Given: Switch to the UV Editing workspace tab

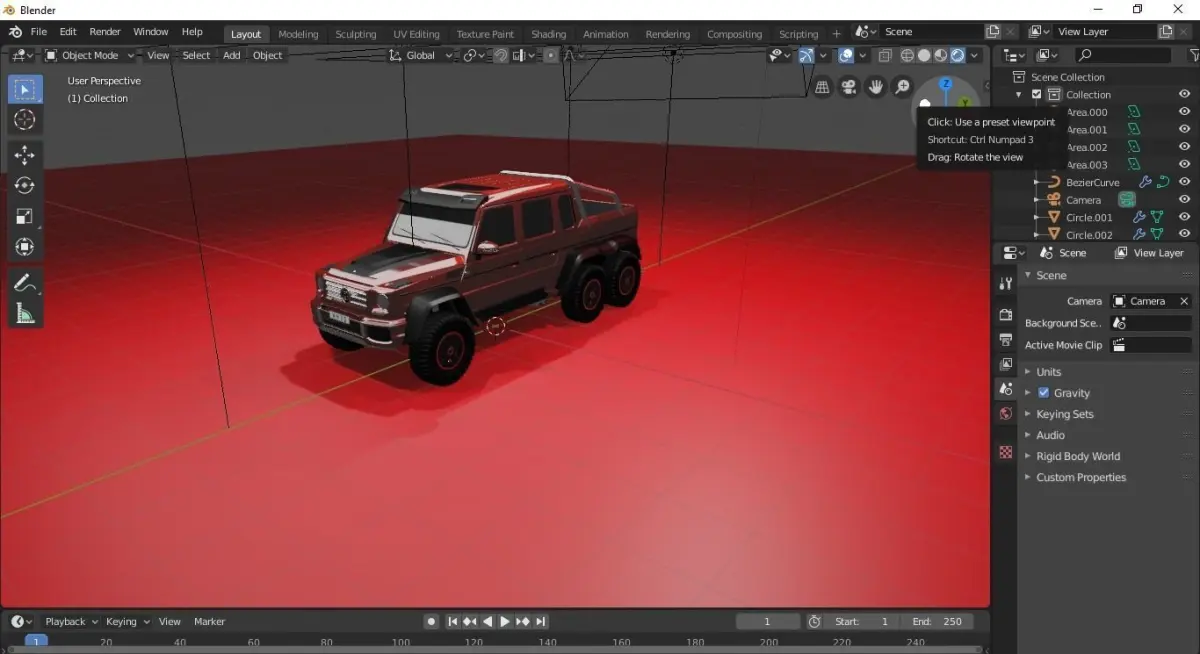Looking at the screenshot, I should tap(416, 34).
